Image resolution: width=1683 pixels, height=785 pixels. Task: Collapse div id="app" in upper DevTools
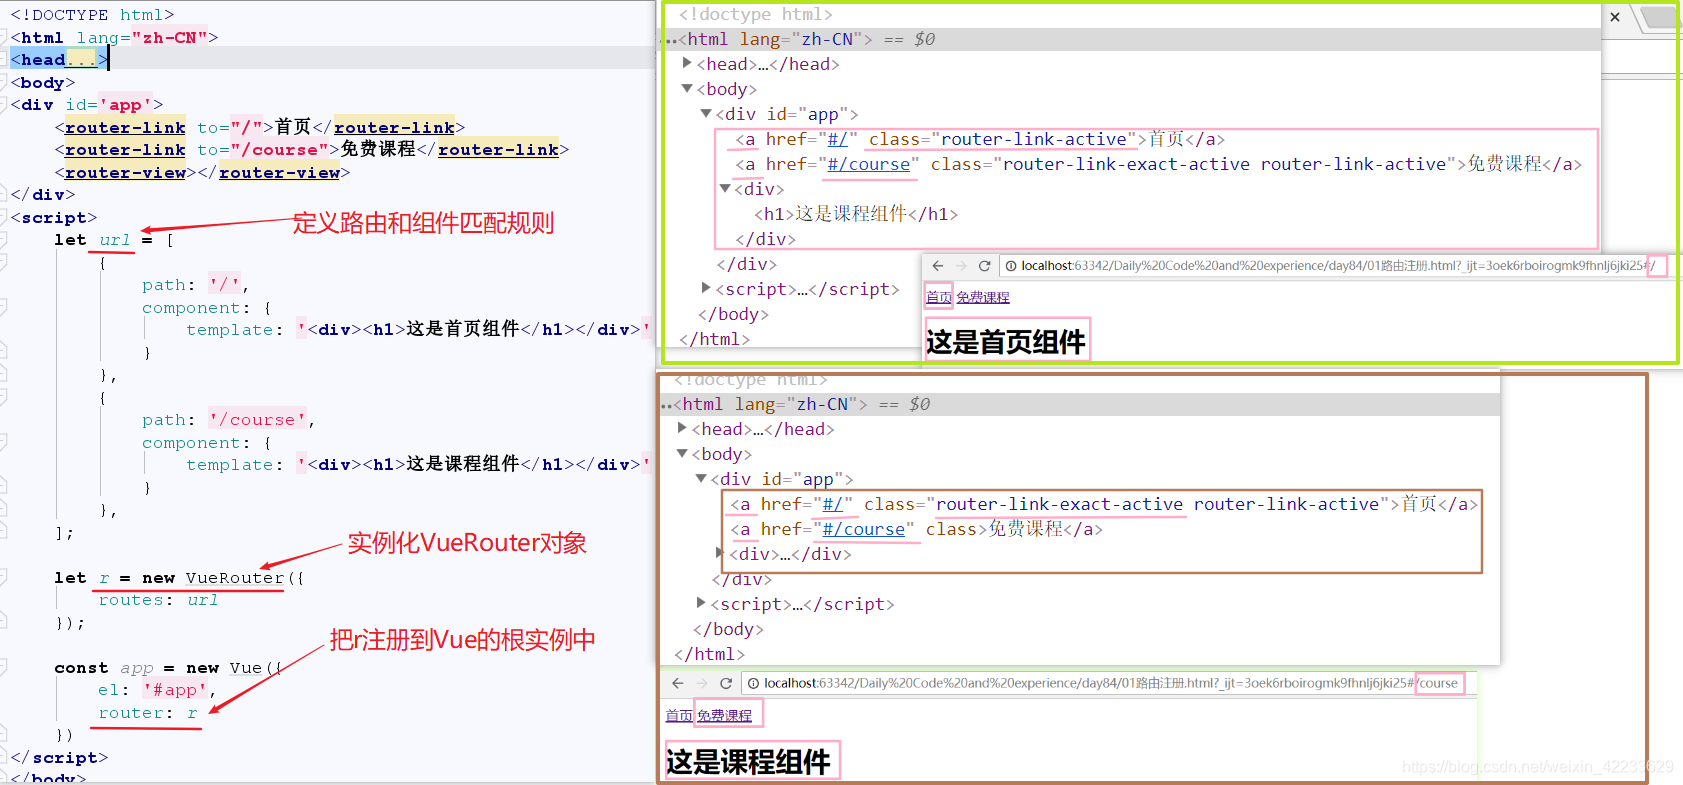tap(706, 113)
